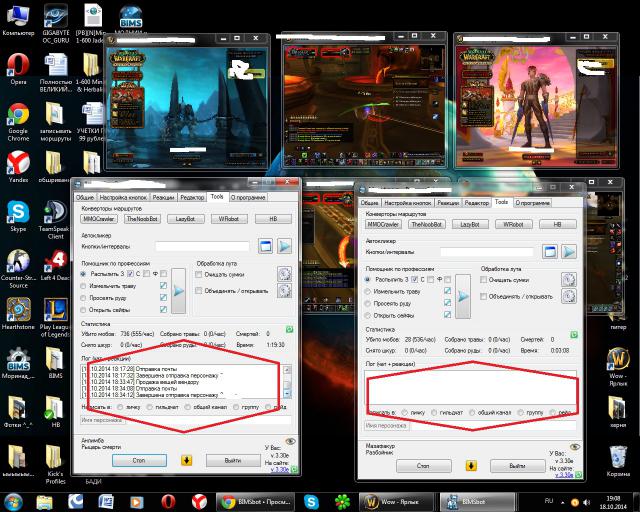Click the autoclicker window icon in right BIMSbot window
This screenshot has width=640, height=512.
(548, 250)
